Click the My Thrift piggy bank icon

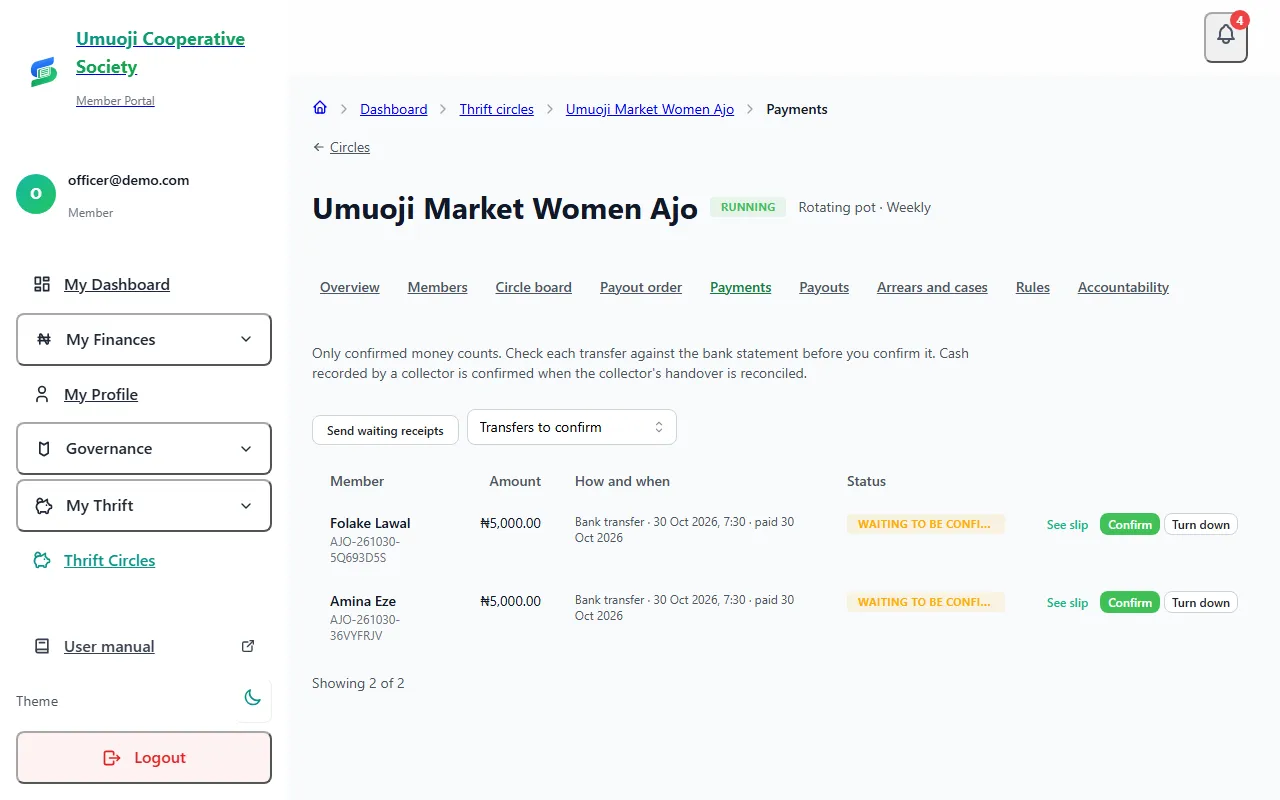pos(44,505)
